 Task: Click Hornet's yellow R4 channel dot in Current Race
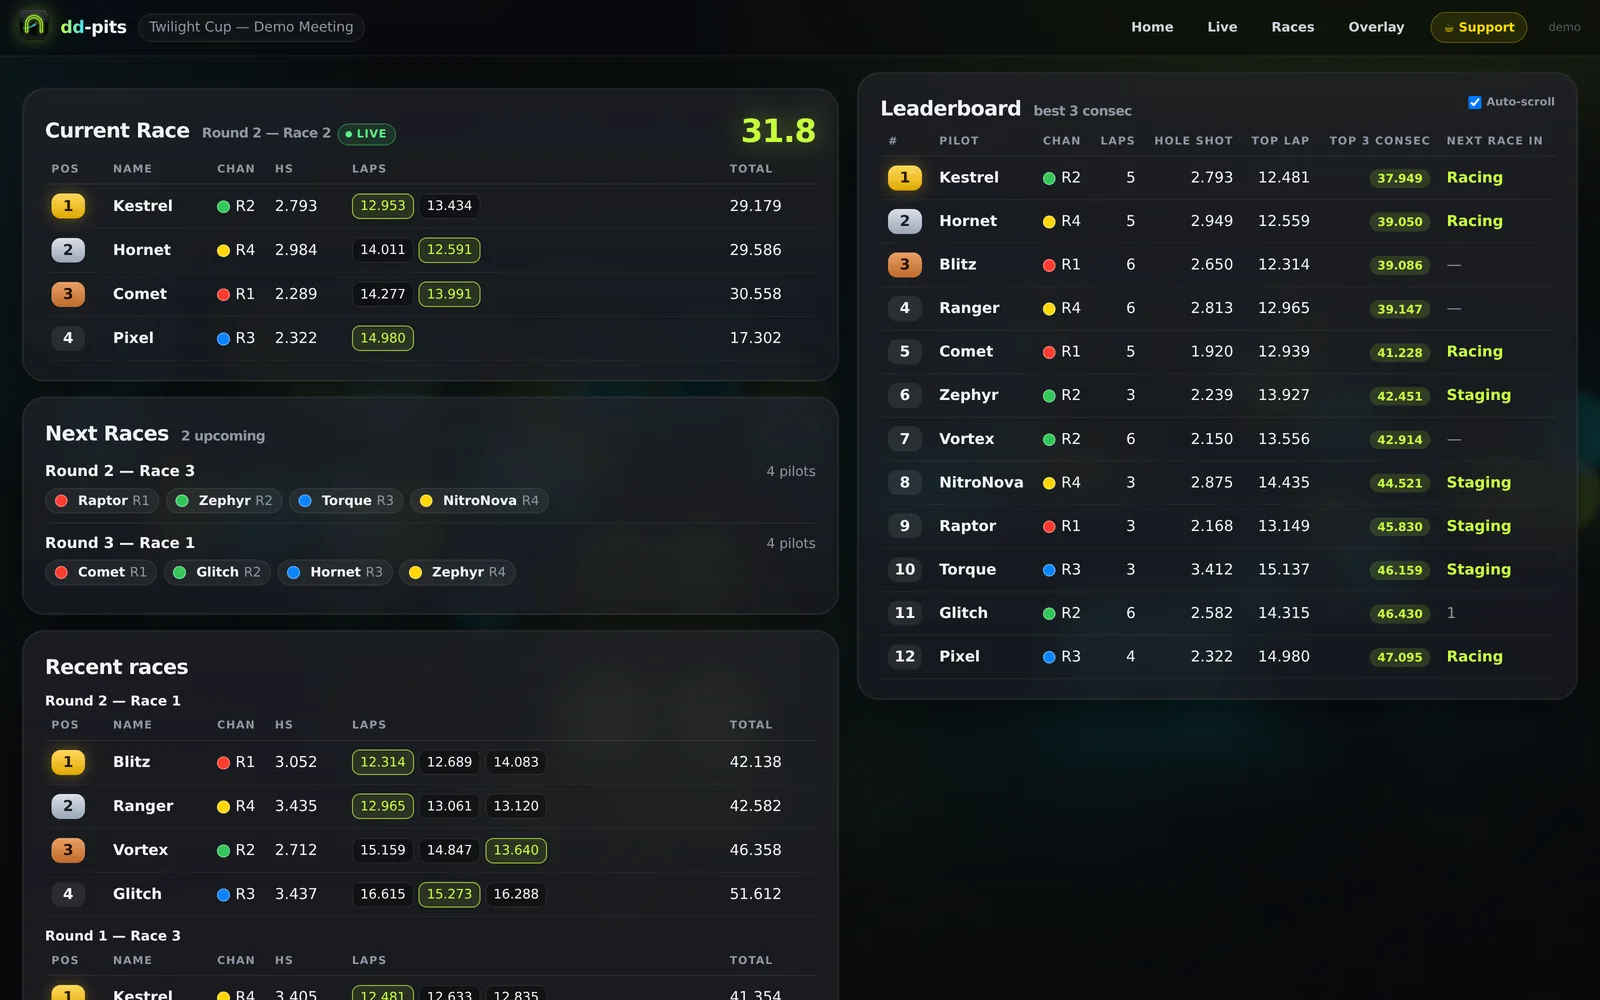(x=223, y=250)
